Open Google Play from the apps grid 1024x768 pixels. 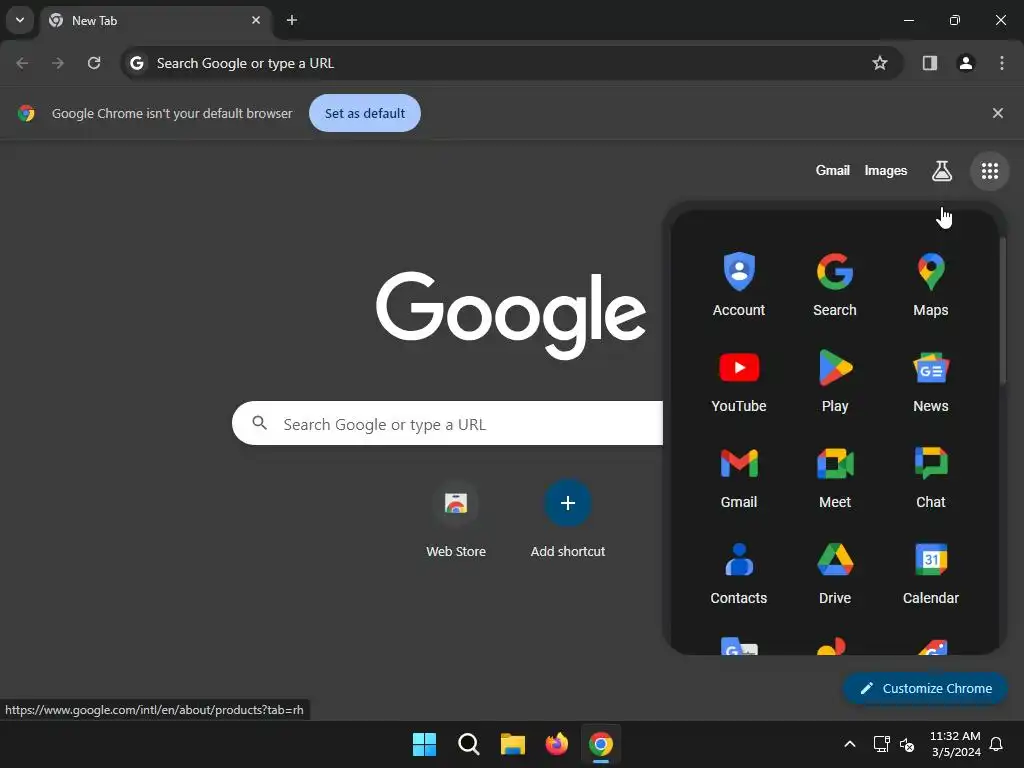(835, 380)
